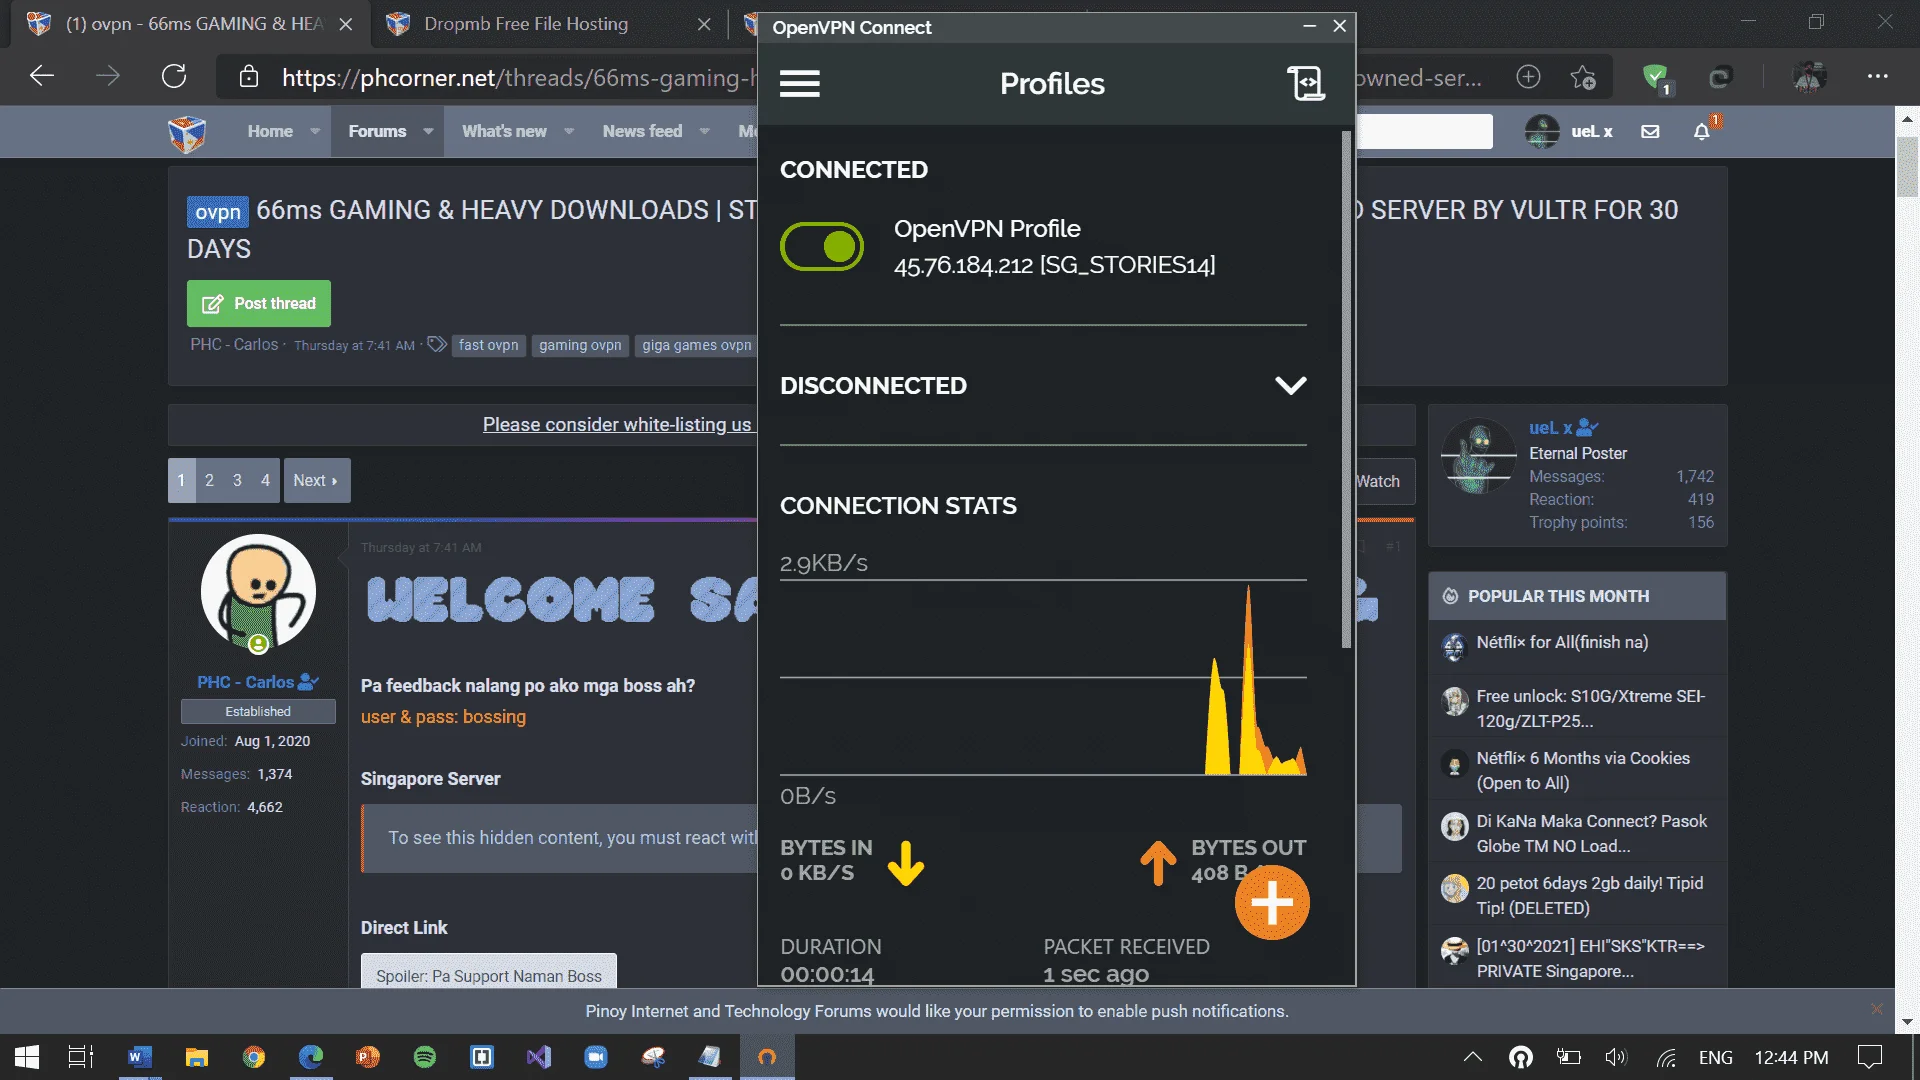Open the OpenVPN Connect hamburger menu
The image size is (1920, 1080).
click(x=799, y=84)
